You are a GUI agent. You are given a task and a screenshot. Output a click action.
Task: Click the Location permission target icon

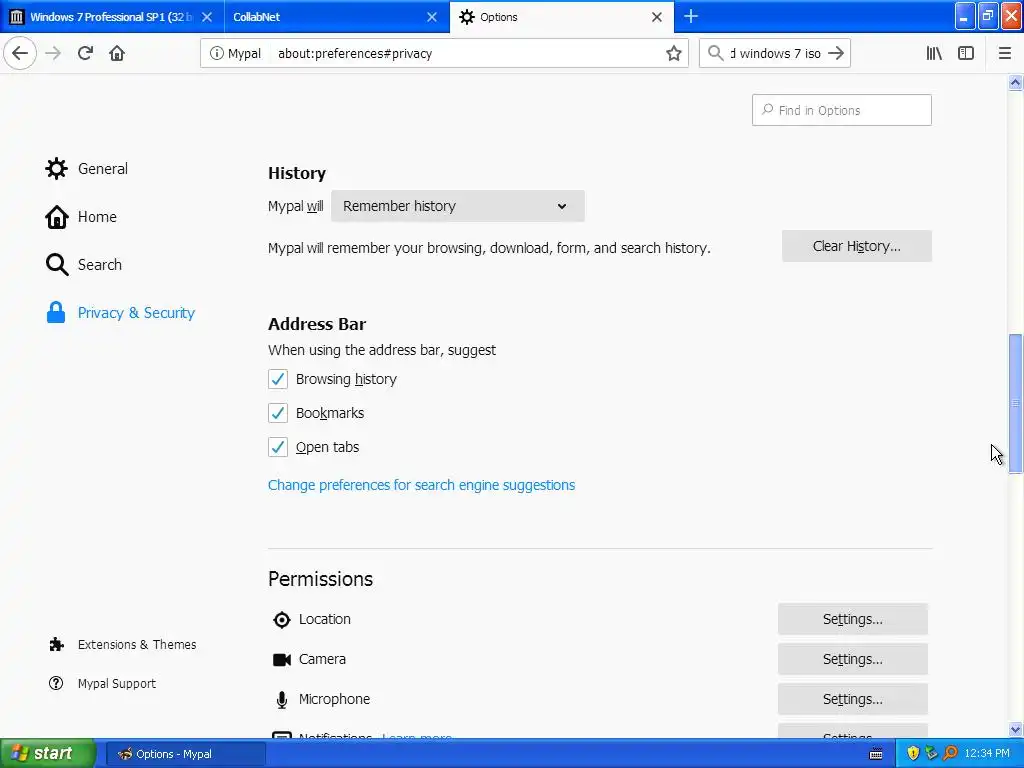click(x=281, y=620)
